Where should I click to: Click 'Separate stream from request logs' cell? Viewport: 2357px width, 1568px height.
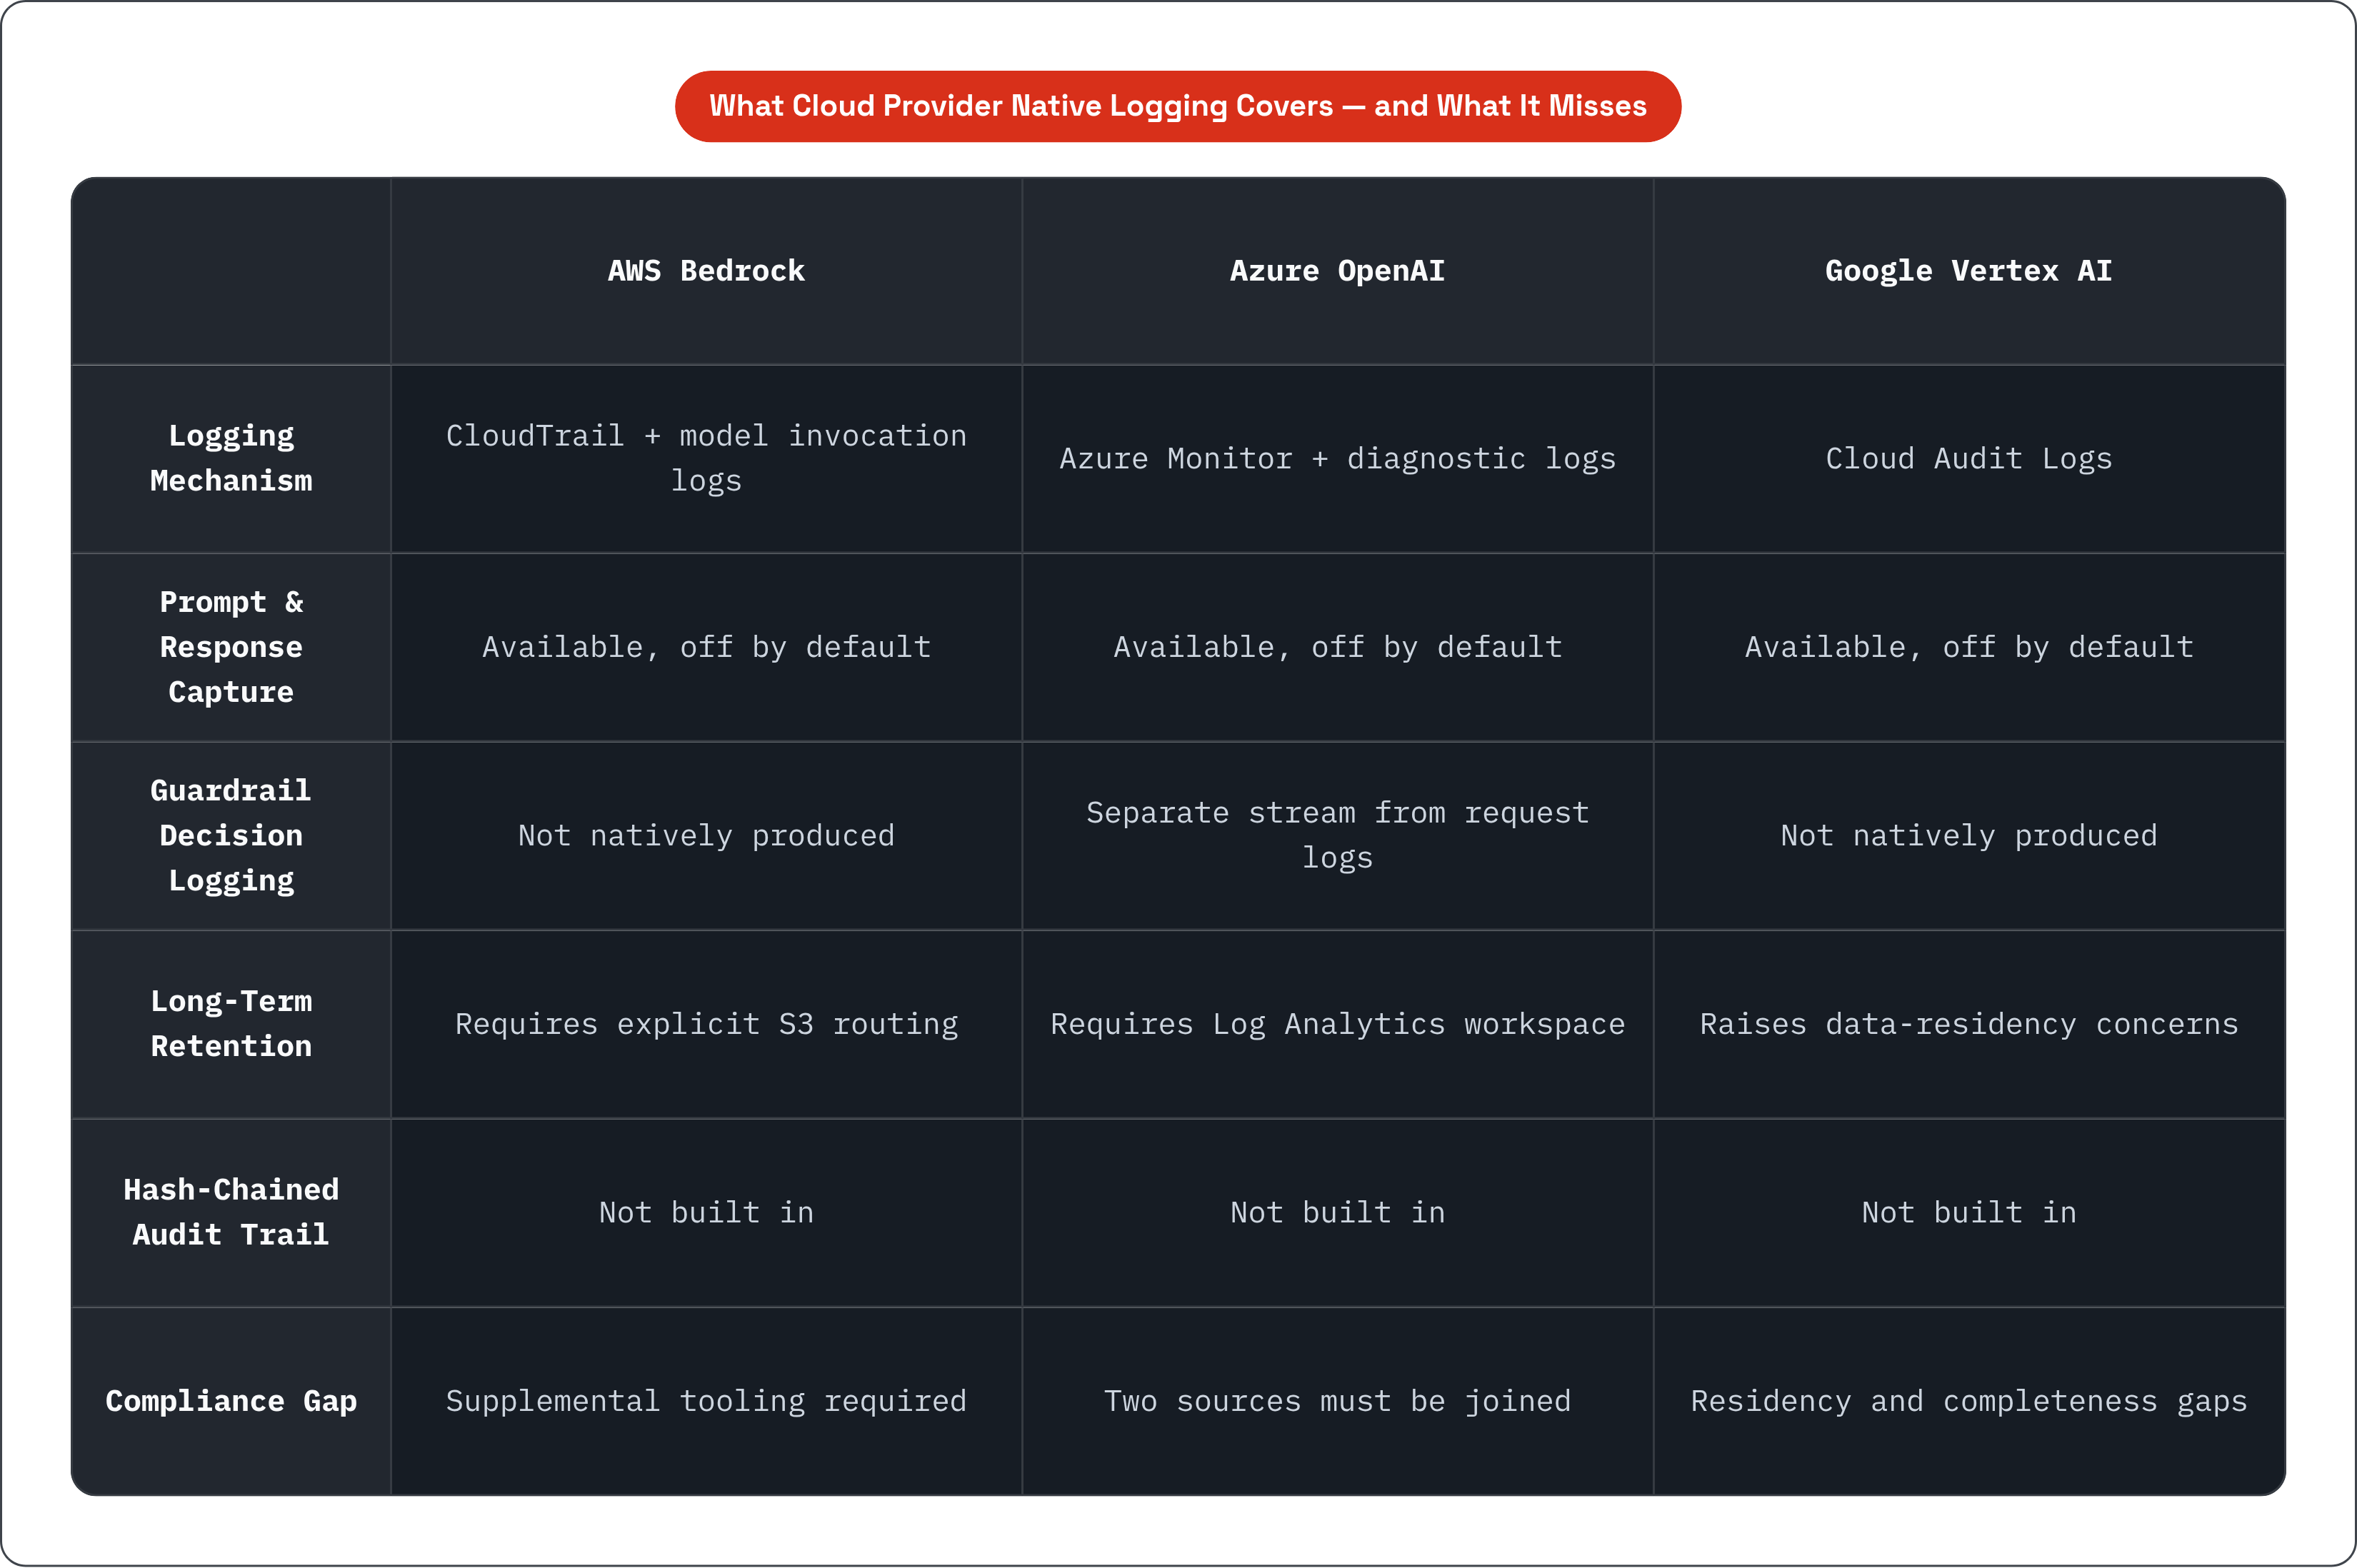(1338, 835)
